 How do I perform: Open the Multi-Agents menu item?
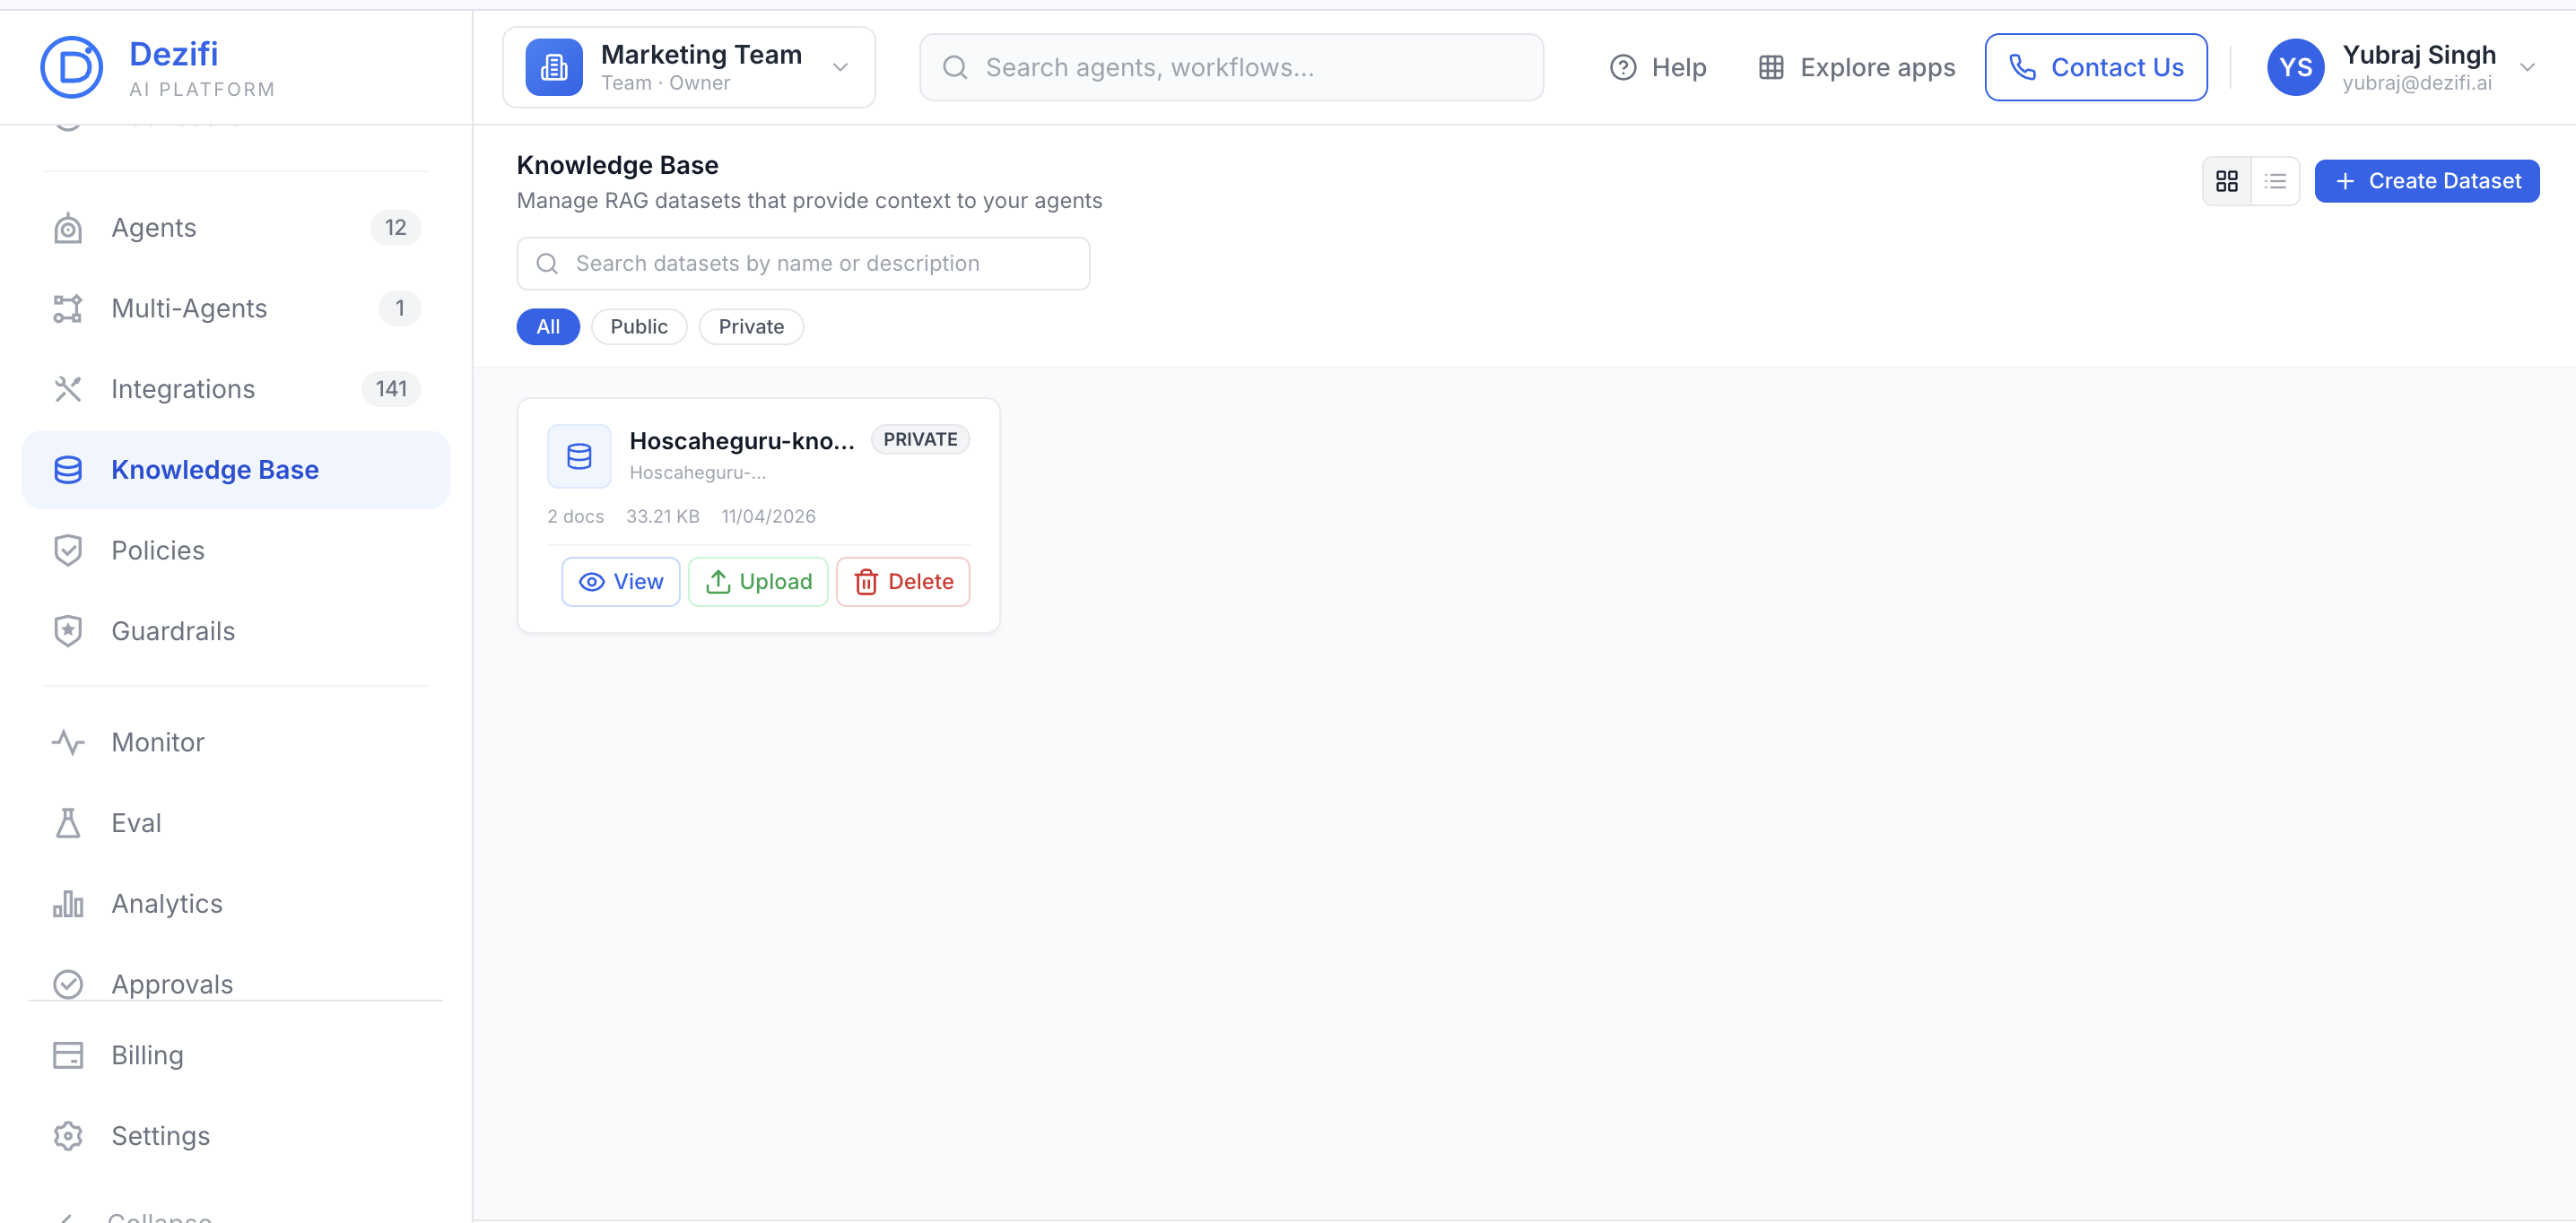(x=236, y=309)
